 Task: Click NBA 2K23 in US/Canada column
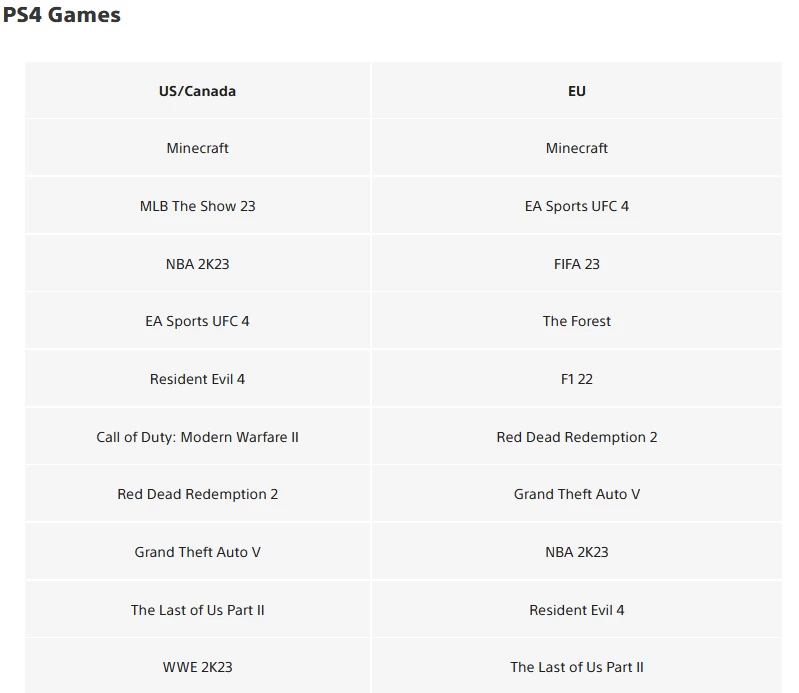197,264
